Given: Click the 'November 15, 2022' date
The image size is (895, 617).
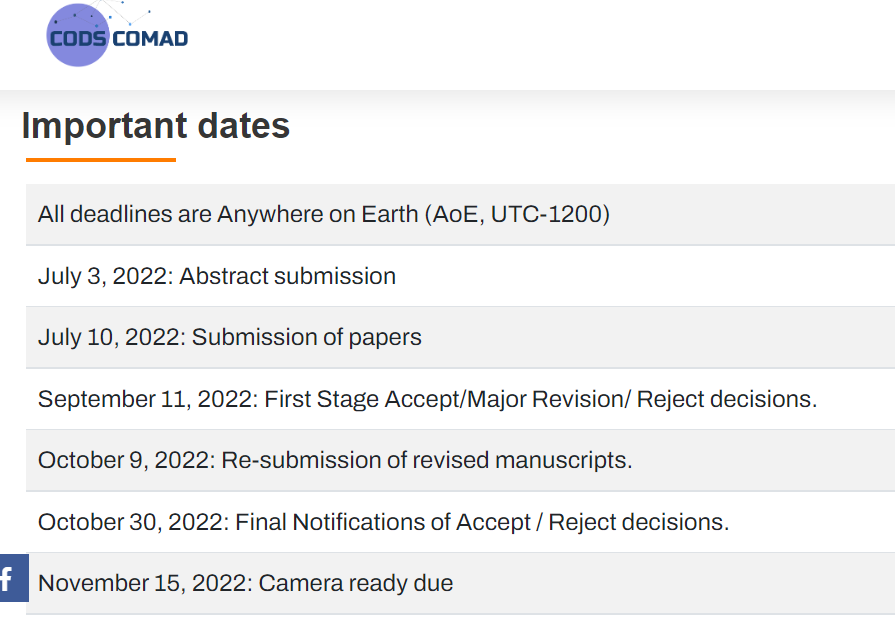Looking at the screenshot, I should click(x=145, y=583).
